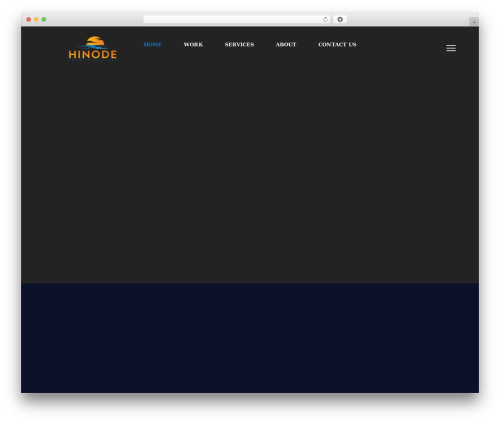Open the Work menu item
Screen dimensions: 500x423
click(x=193, y=44)
